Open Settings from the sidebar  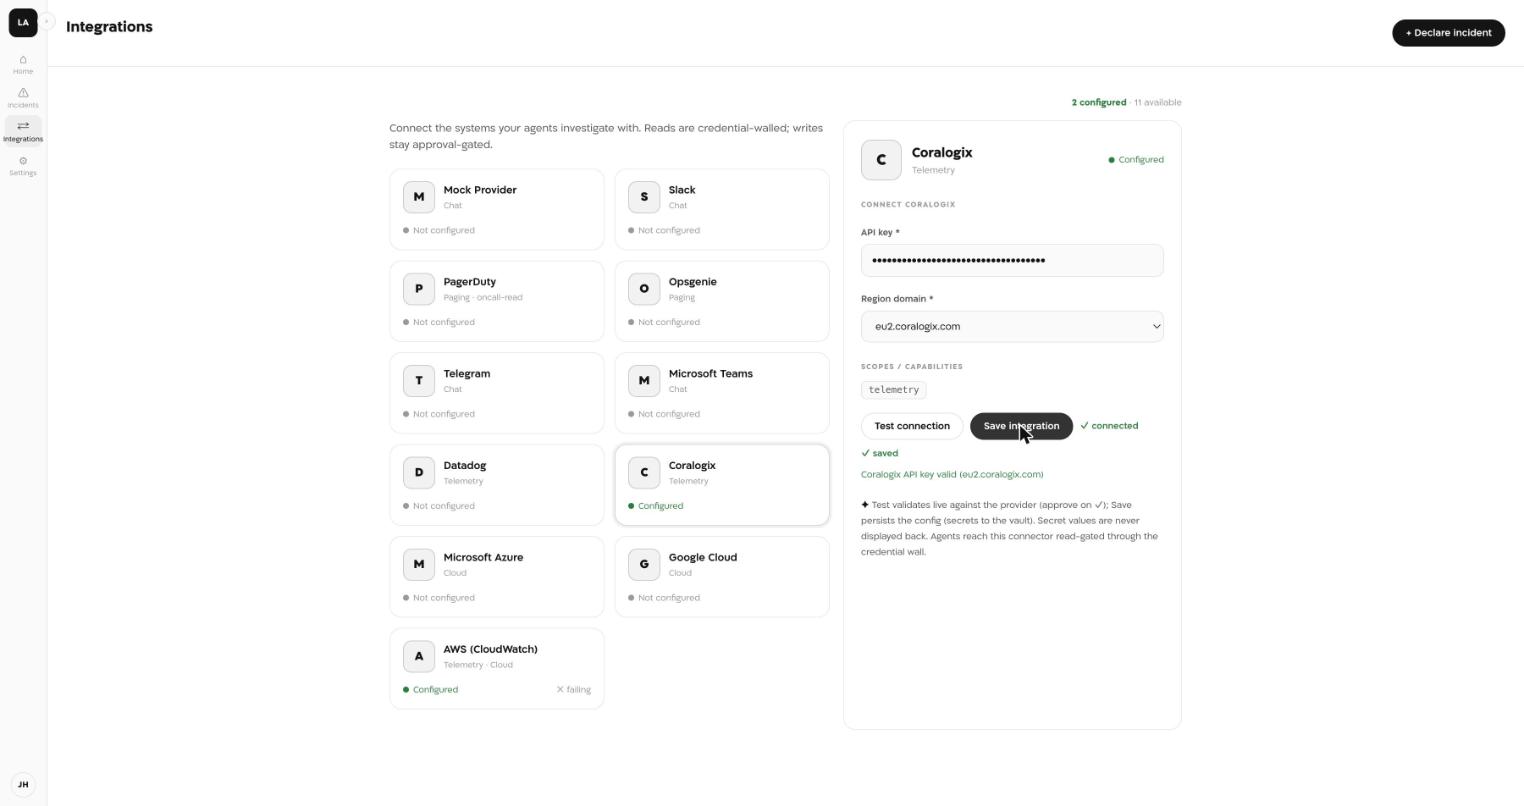[23, 165]
